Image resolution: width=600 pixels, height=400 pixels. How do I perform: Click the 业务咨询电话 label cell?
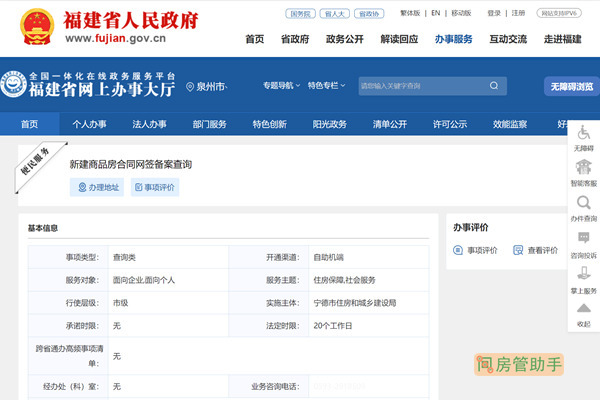click(x=269, y=387)
